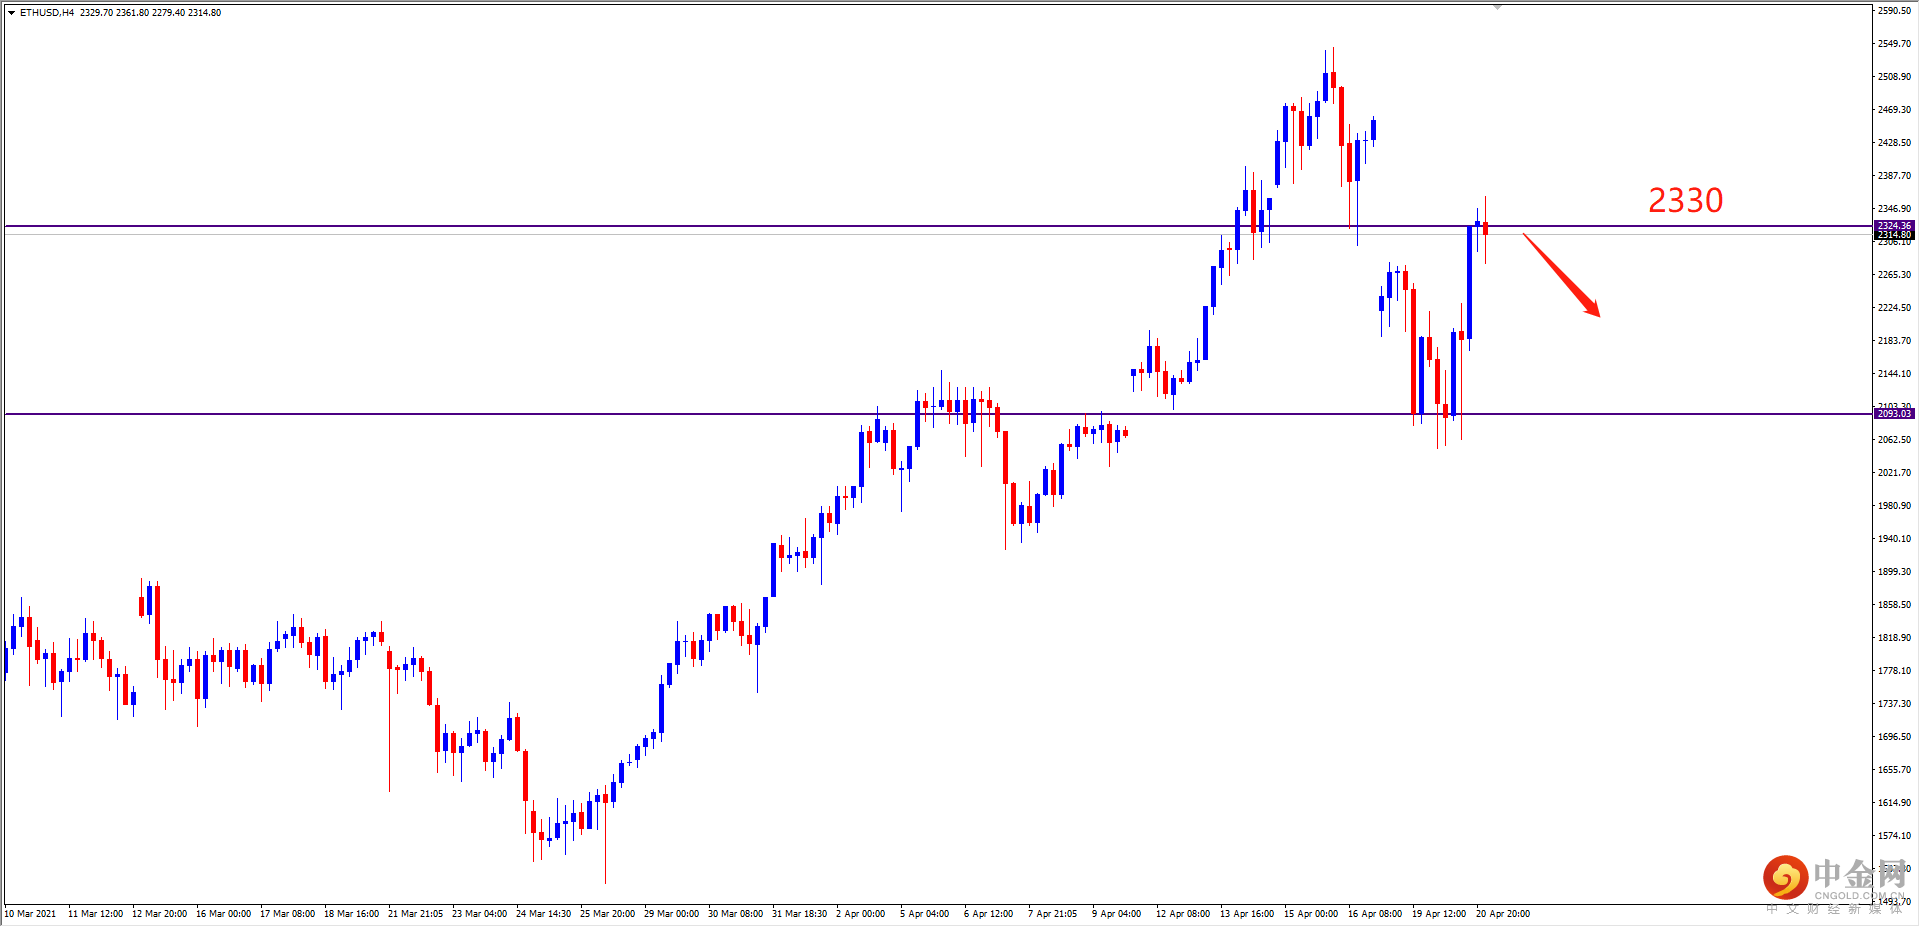Click the 2469.30 price axis label
1920x927 pixels.
click(x=1894, y=110)
